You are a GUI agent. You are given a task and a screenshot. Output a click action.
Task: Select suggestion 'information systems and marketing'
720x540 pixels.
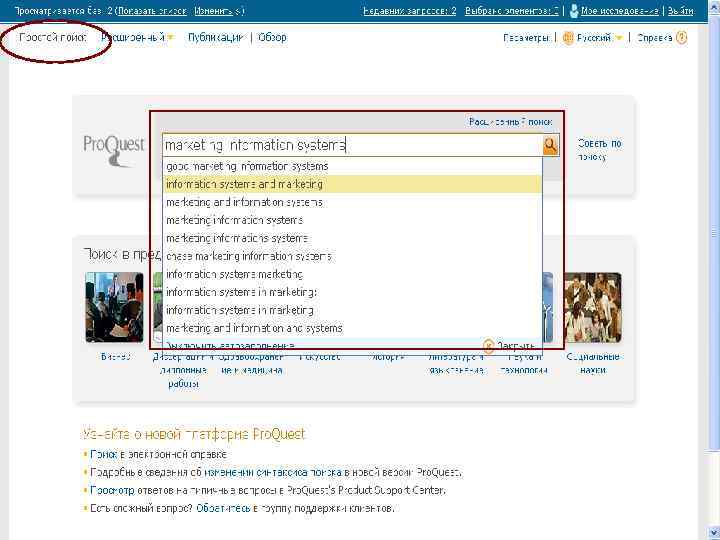click(x=352, y=184)
